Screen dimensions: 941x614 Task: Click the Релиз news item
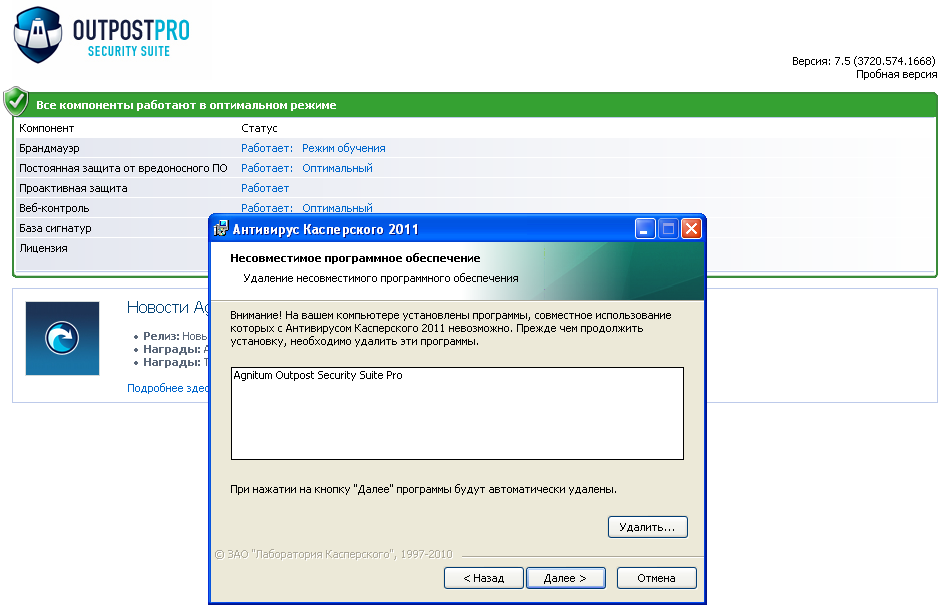175,336
